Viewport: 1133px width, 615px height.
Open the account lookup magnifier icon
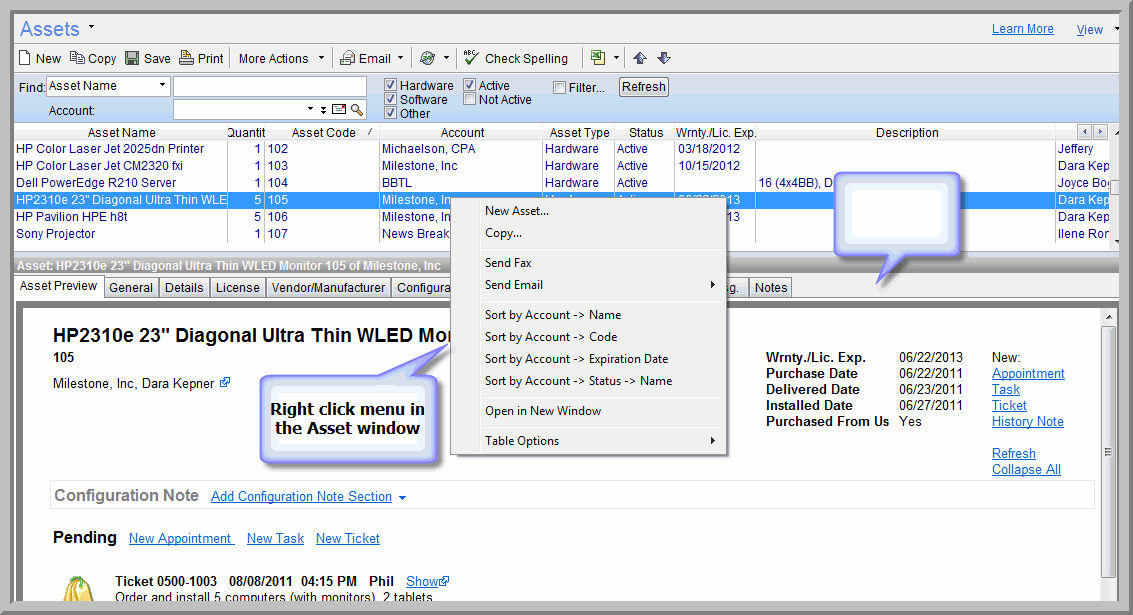tap(358, 110)
